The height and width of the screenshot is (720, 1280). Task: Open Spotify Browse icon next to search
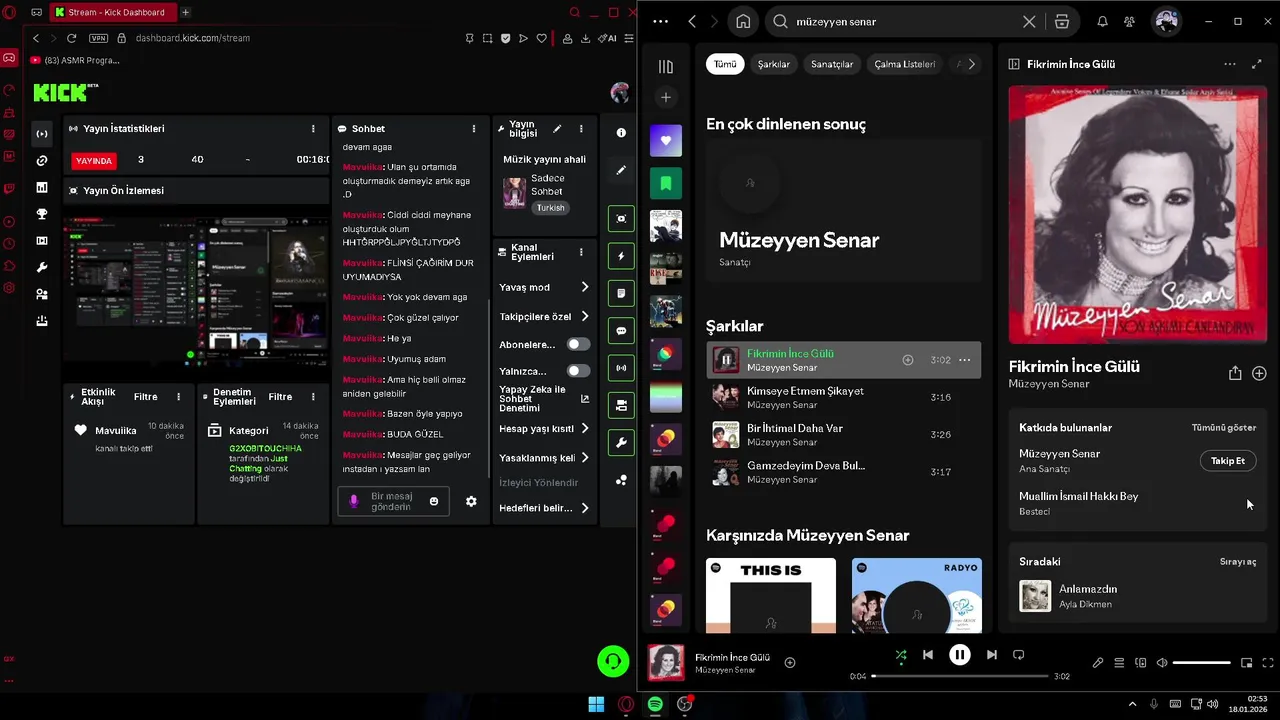[1062, 21]
